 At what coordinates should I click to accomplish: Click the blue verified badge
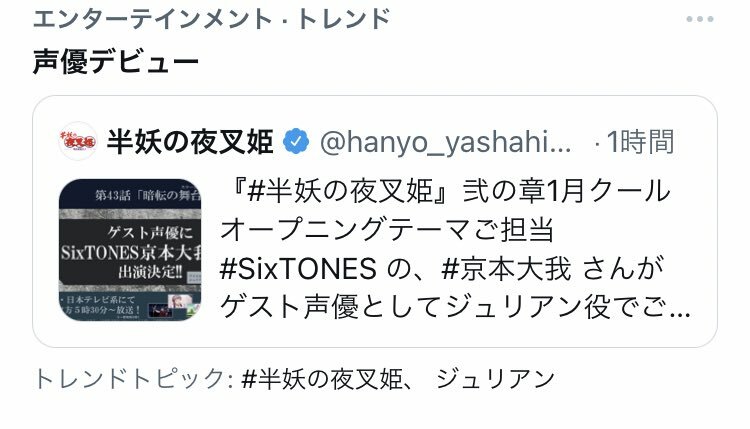coord(296,141)
